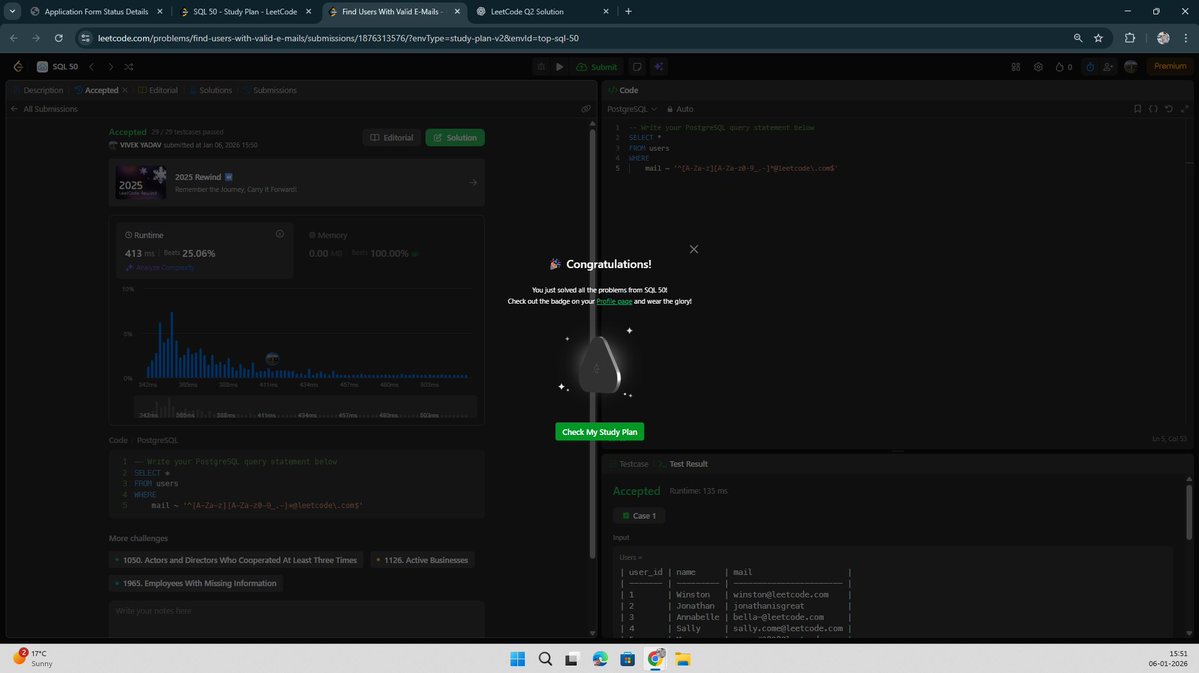Screen dimensions: 1199x673
Task: Go back to All Submissions
Action: [x=44, y=109]
